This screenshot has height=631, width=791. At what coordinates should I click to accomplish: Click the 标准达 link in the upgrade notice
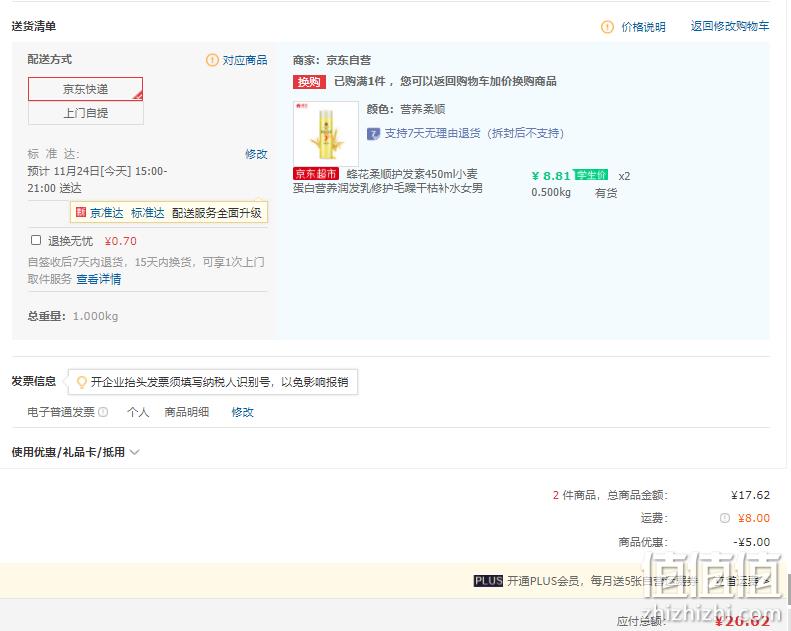pyautogui.click(x=147, y=213)
